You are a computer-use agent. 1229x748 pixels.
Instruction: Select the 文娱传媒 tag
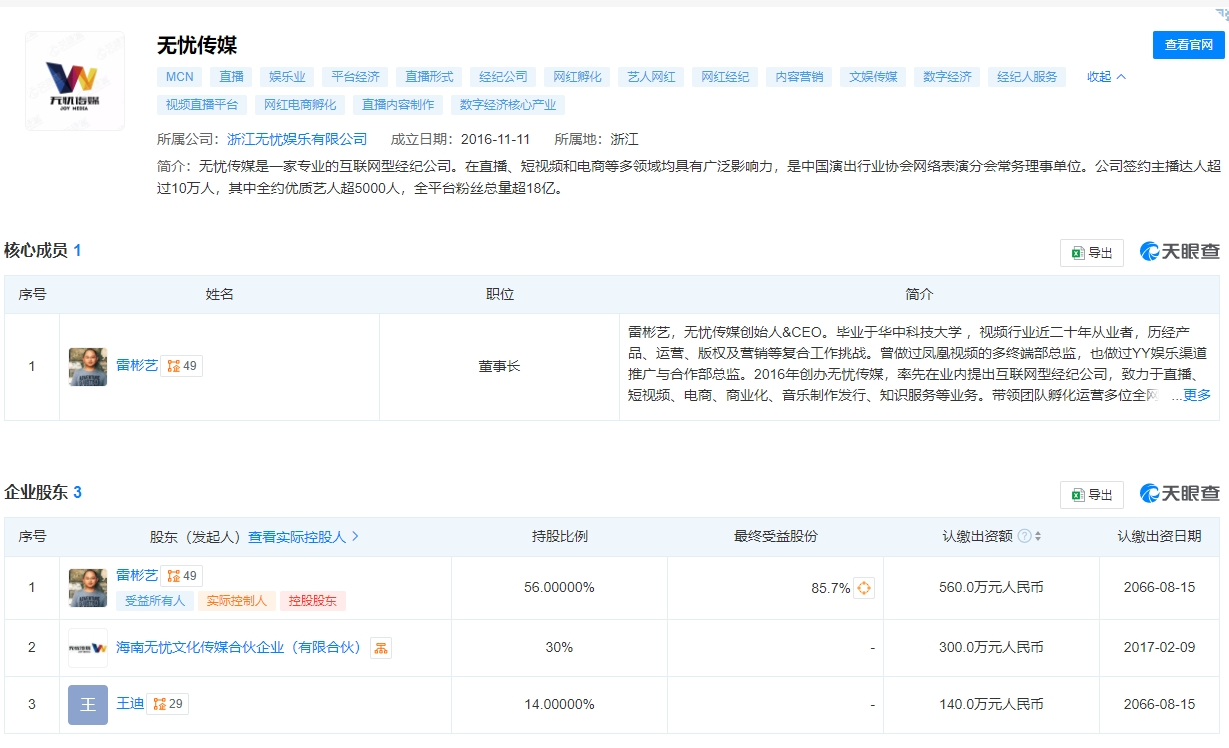point(873,77)
